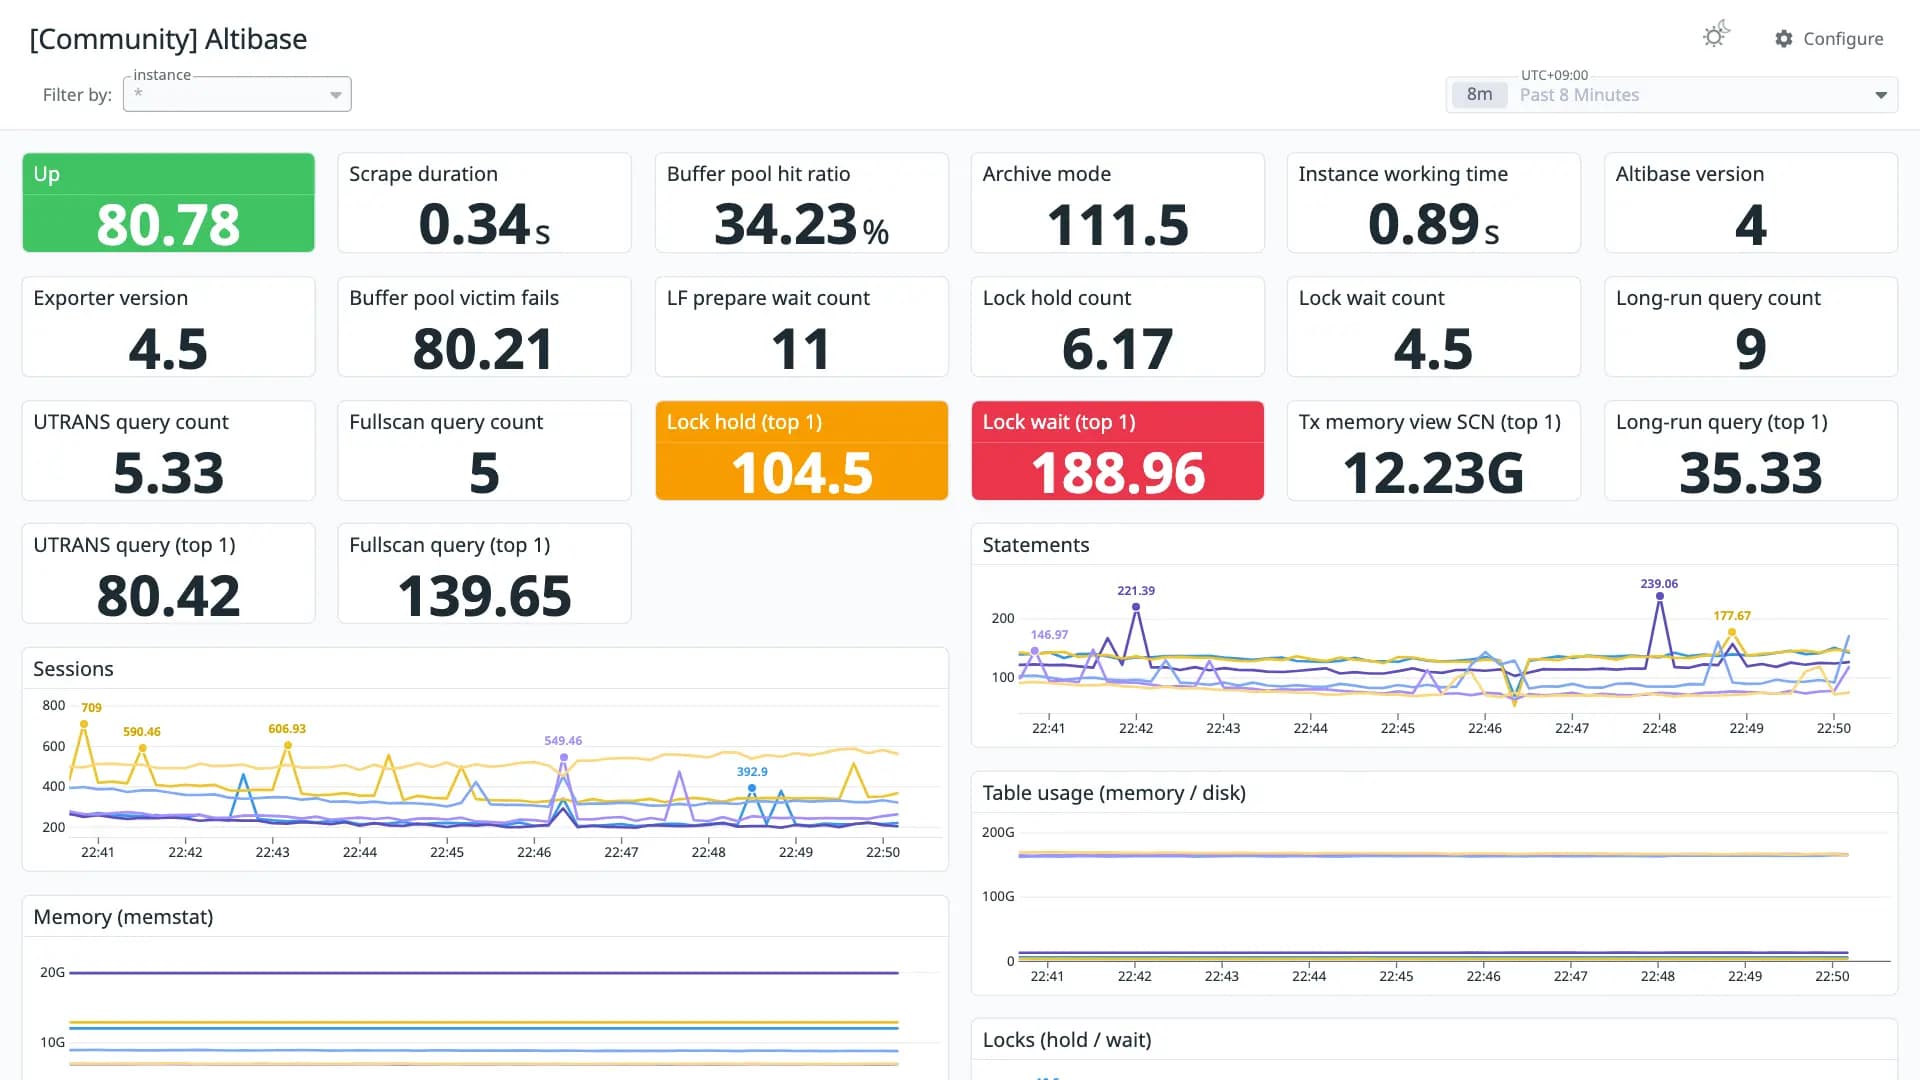1920x1080 pixels.
Task: Click the [Community] Altibase dashboard title
Action: 168,39
